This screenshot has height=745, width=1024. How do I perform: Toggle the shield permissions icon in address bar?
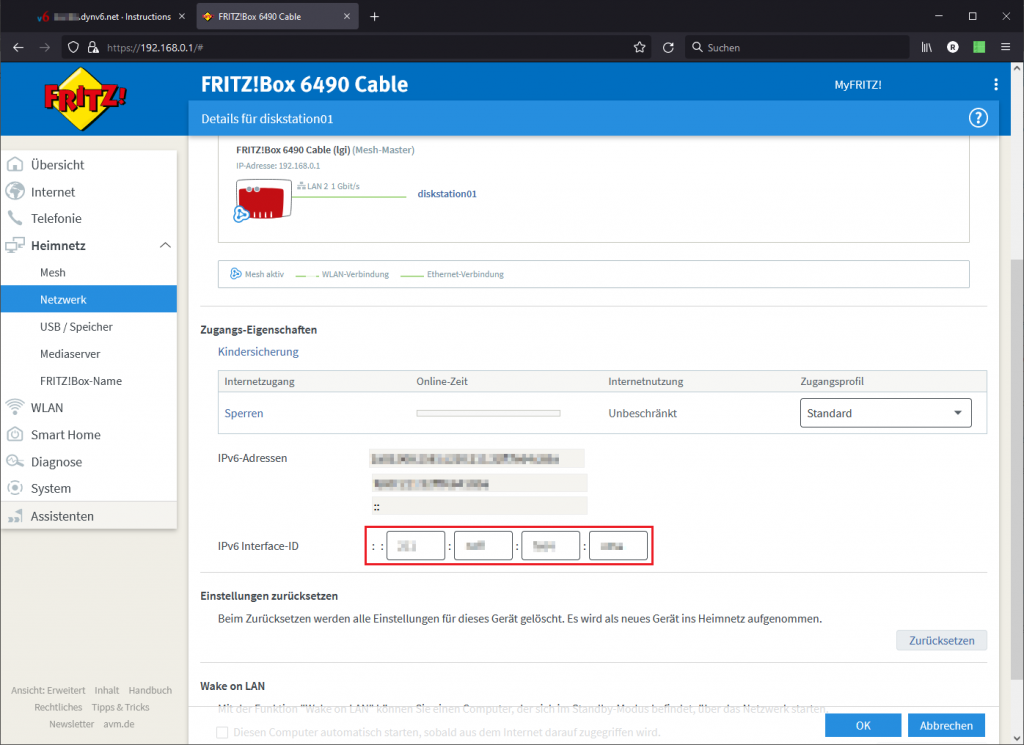point(74,46)
